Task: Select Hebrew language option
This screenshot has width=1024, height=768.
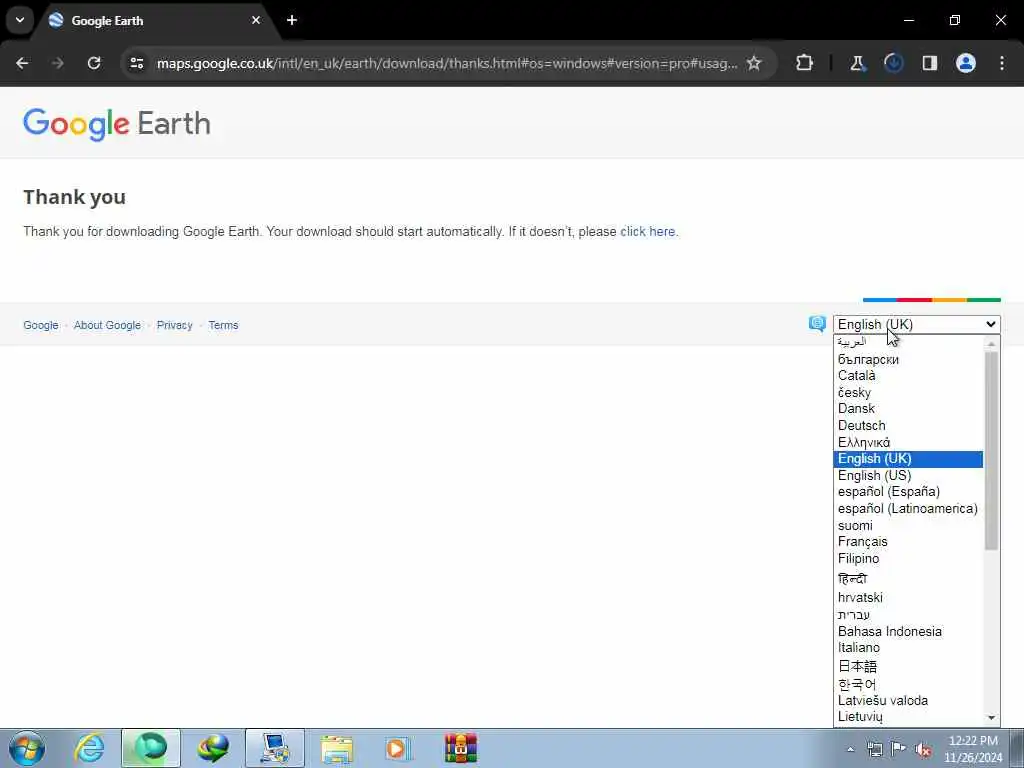Action: pyautogui.click(x=908, y=615)
